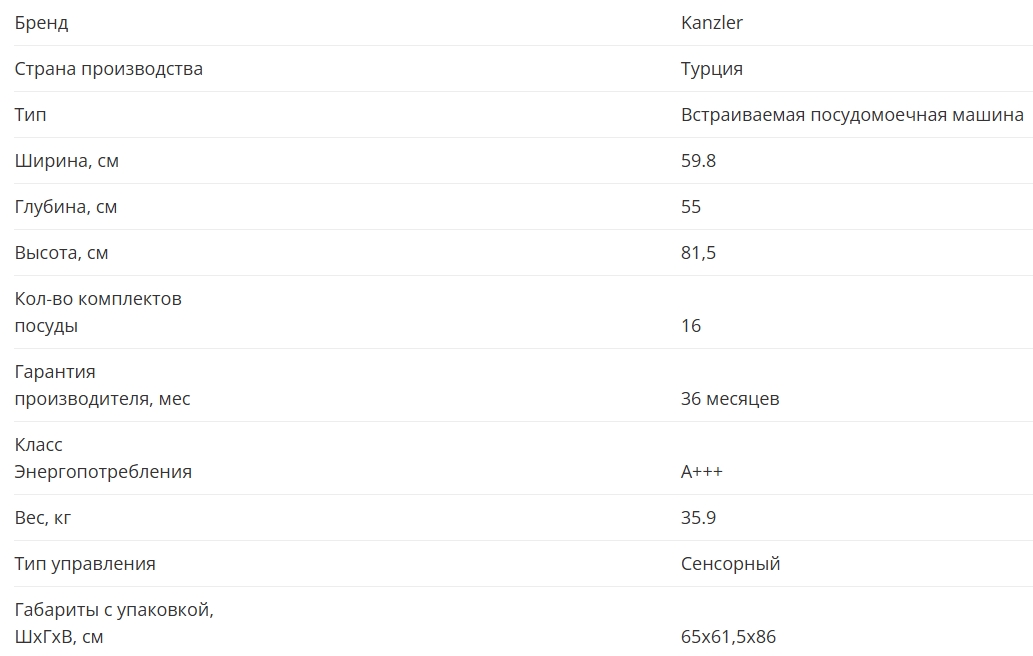Click the height value "81,5"

[x=698, y=253]
